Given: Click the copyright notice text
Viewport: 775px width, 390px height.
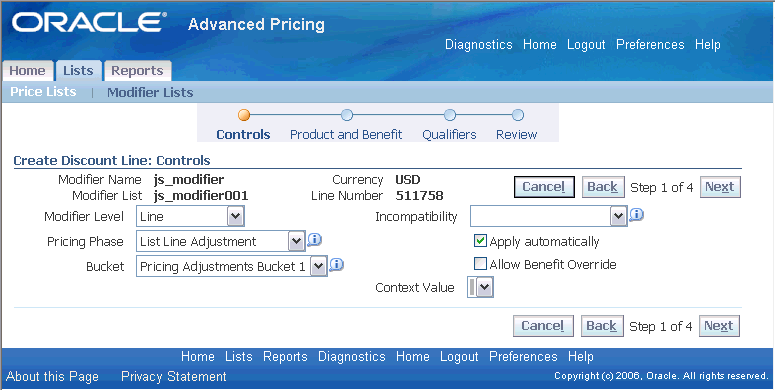Looking at the screenshot, I should [x=661, y=376].
